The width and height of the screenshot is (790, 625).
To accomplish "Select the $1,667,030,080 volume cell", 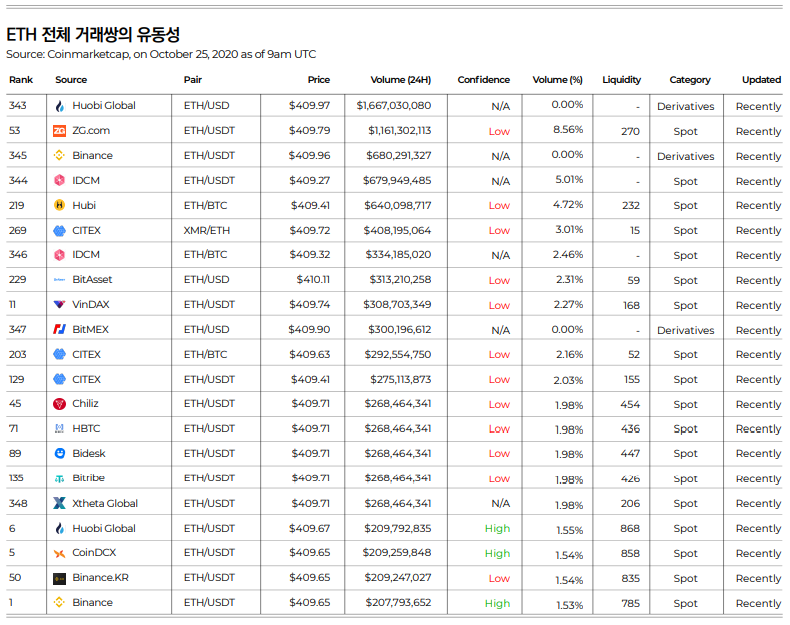I will click(393, 106).
